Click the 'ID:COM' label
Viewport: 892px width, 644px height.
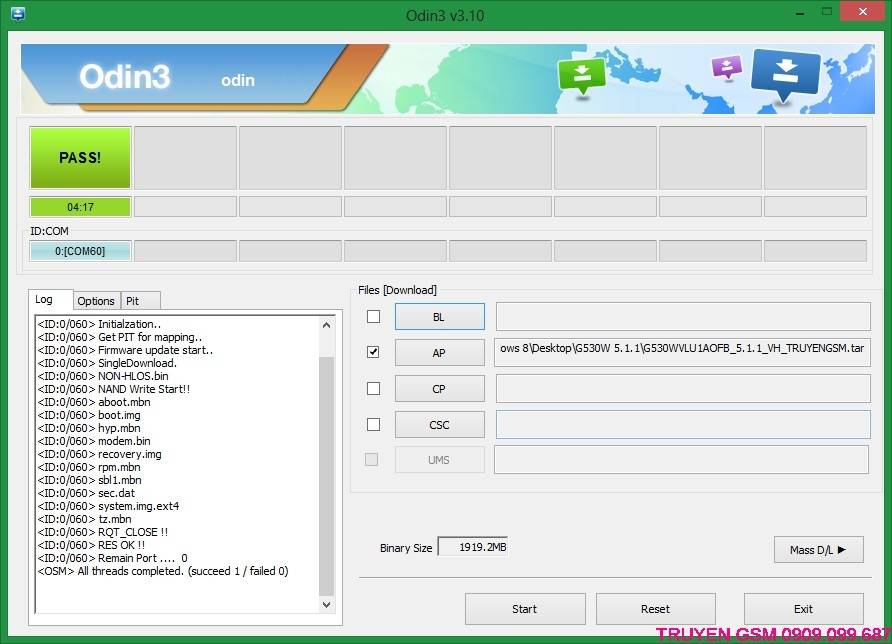point(49,231)
